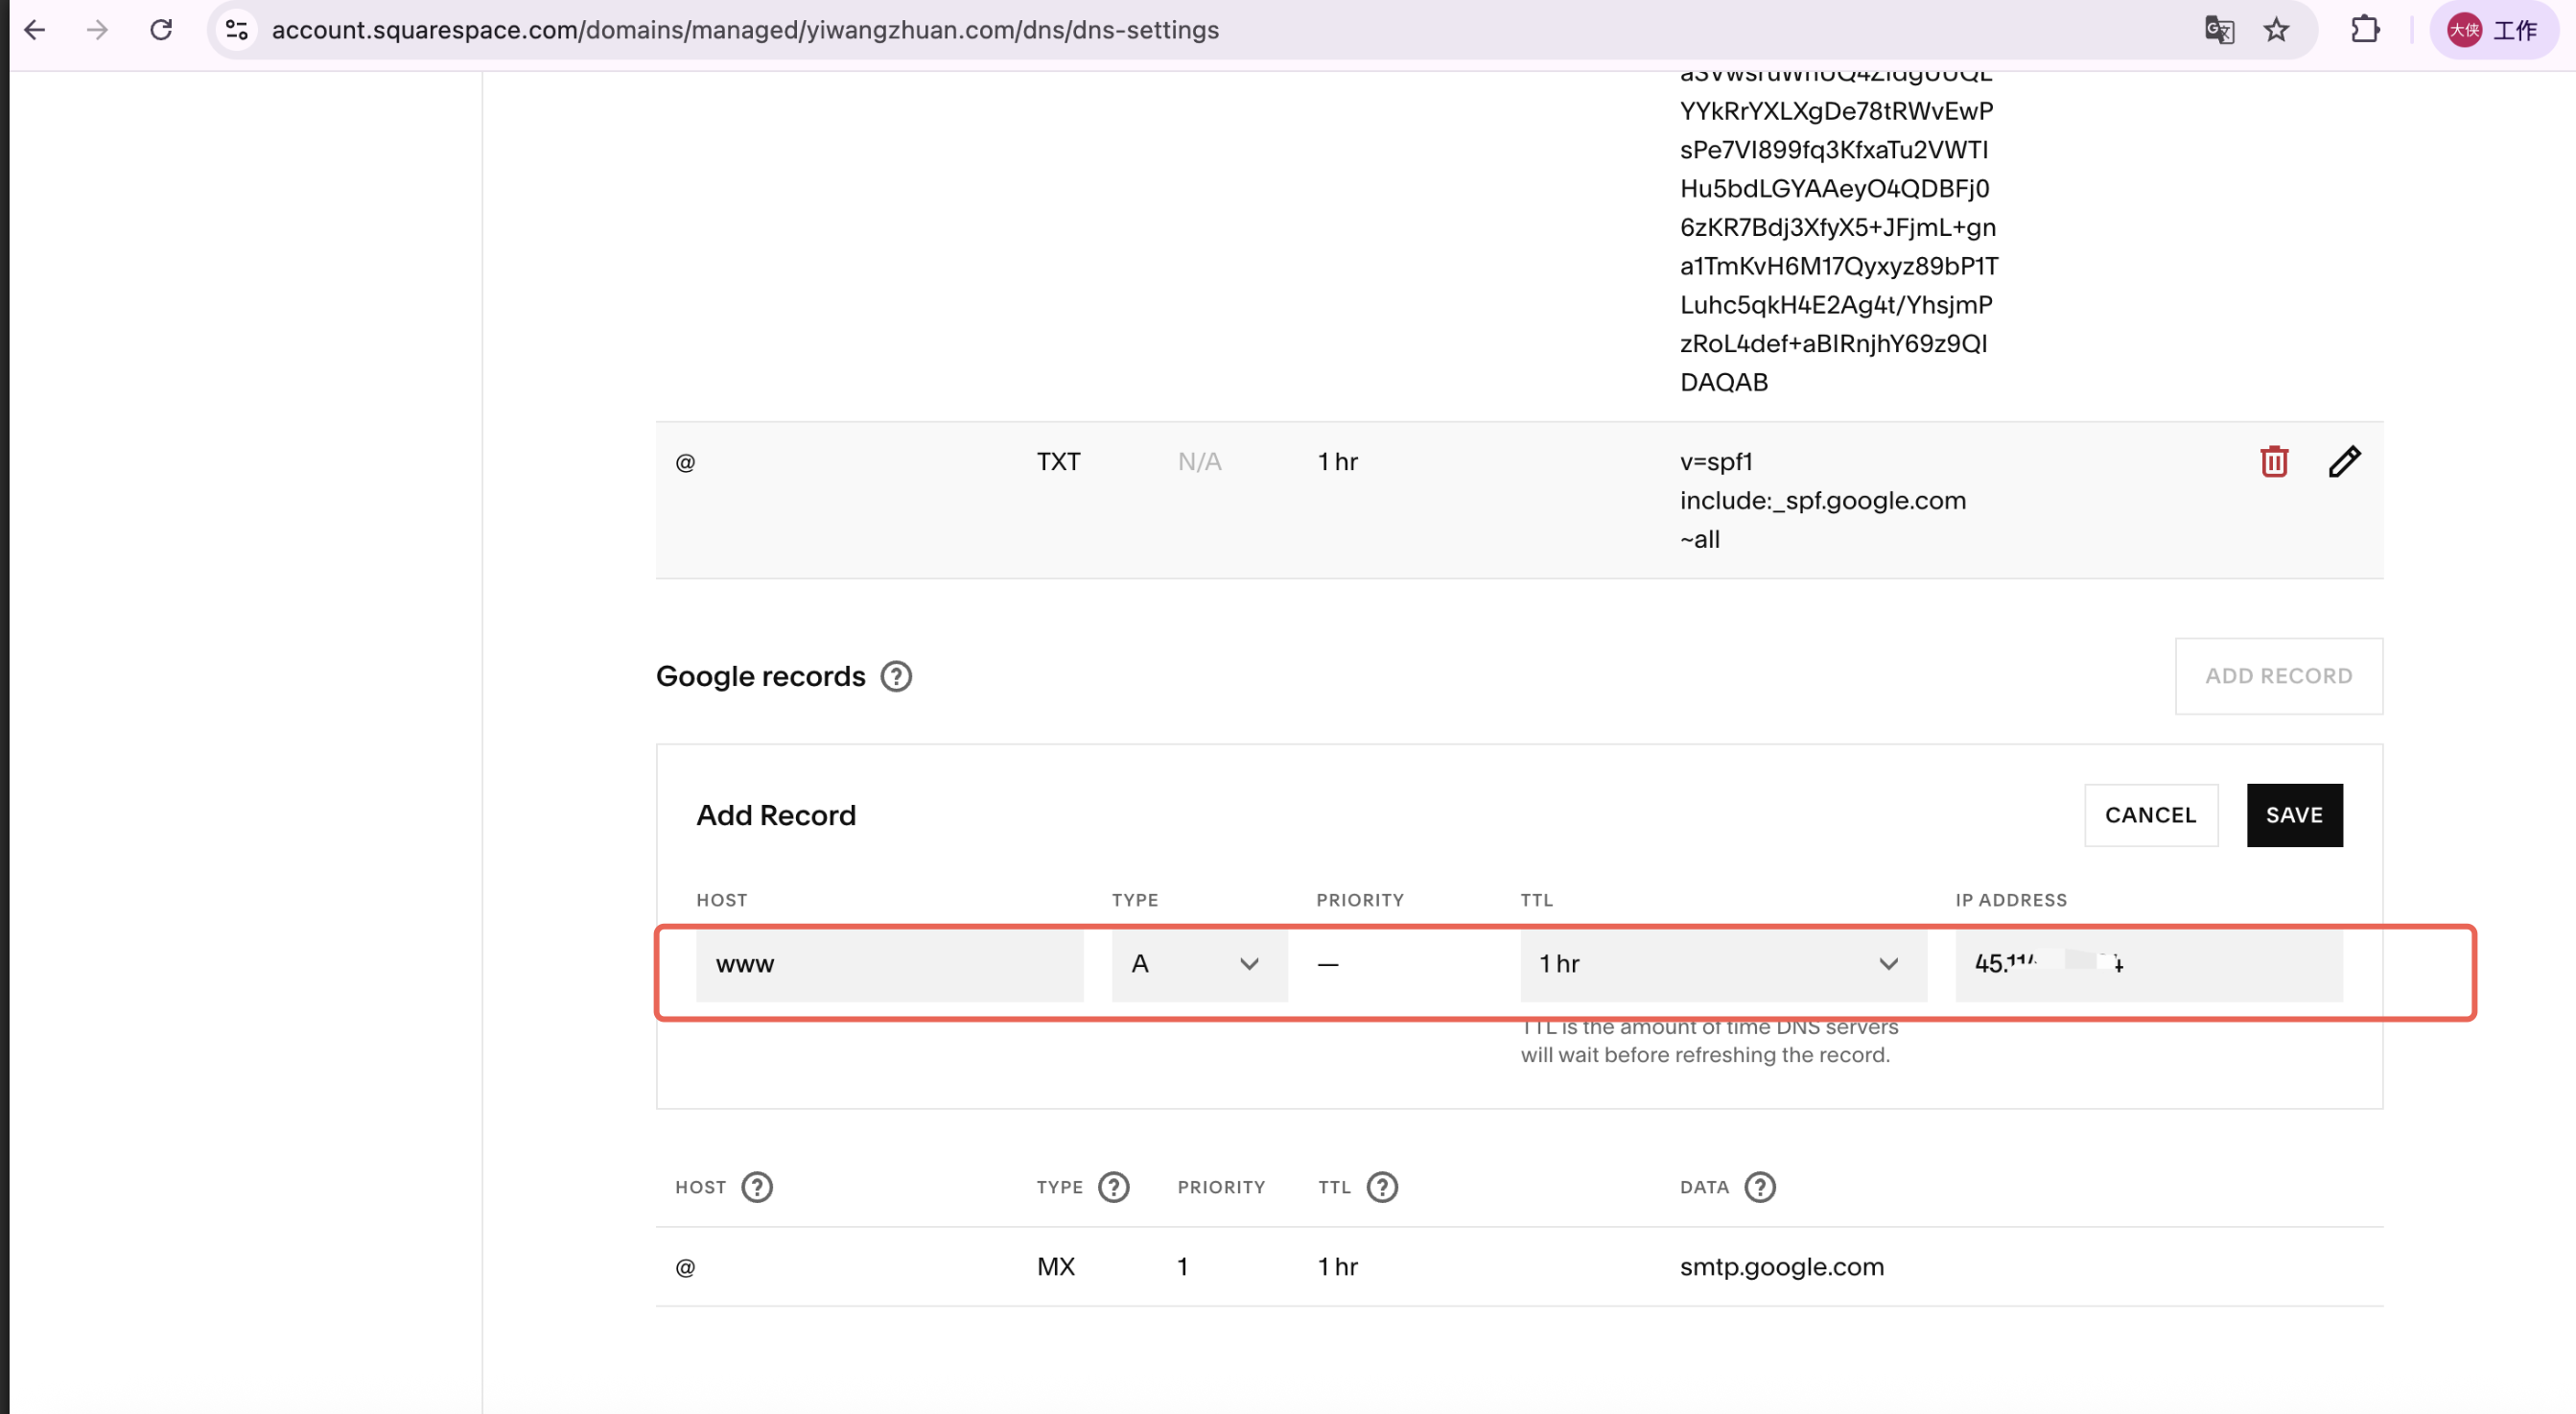
Task: View help for the DATA column
Action: coord(1760,1187)
